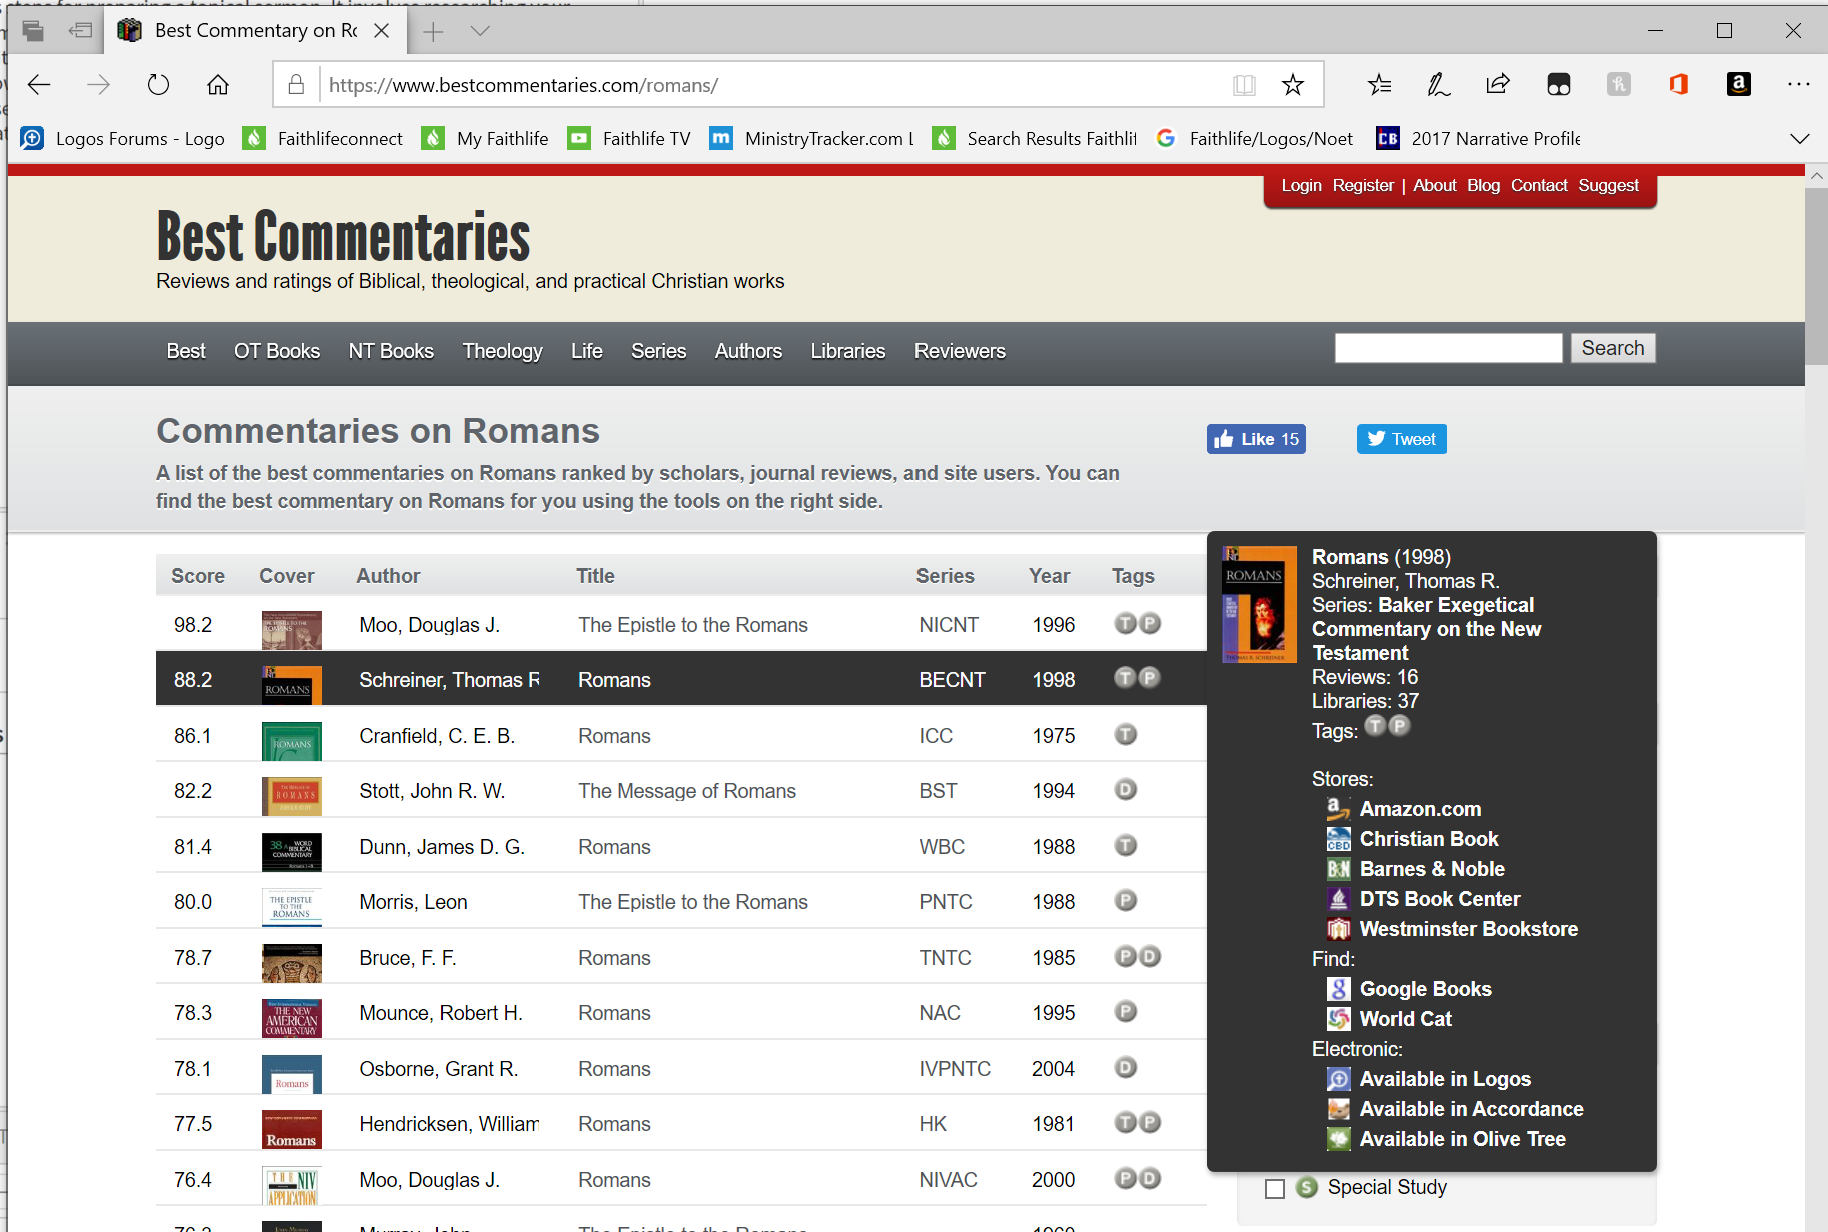
Task: Open browser settings and more menu
Action: click(x=1799, y=85)
